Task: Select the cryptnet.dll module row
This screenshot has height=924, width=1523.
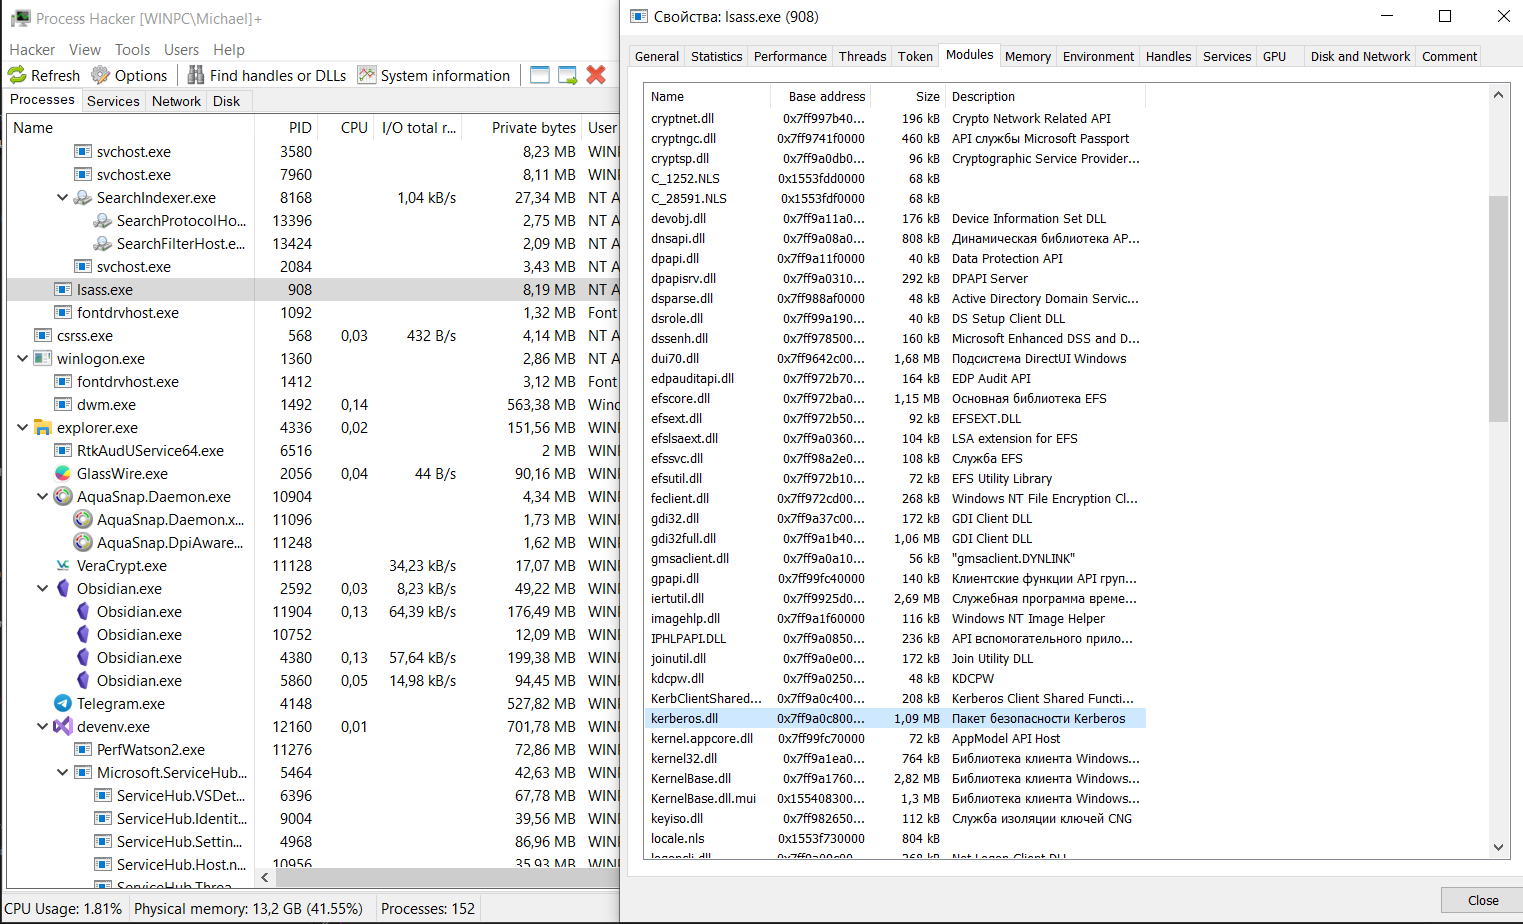Action: (895, 118)
